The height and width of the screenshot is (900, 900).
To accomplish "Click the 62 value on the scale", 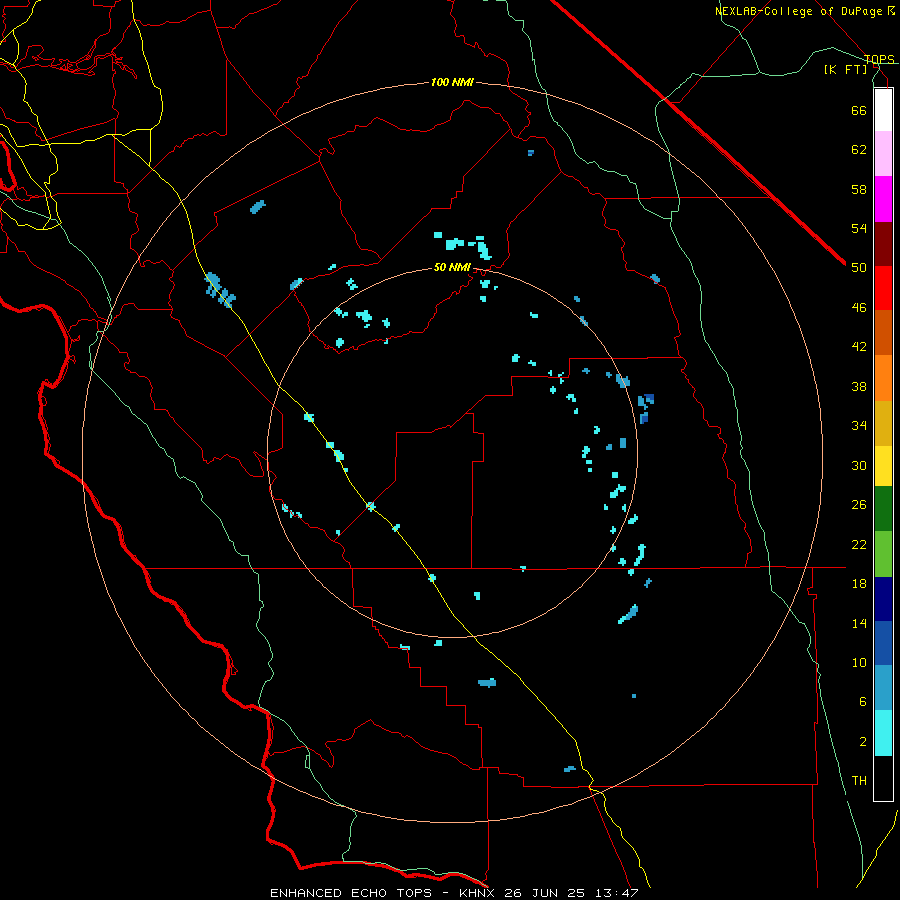I will point(859,150).
